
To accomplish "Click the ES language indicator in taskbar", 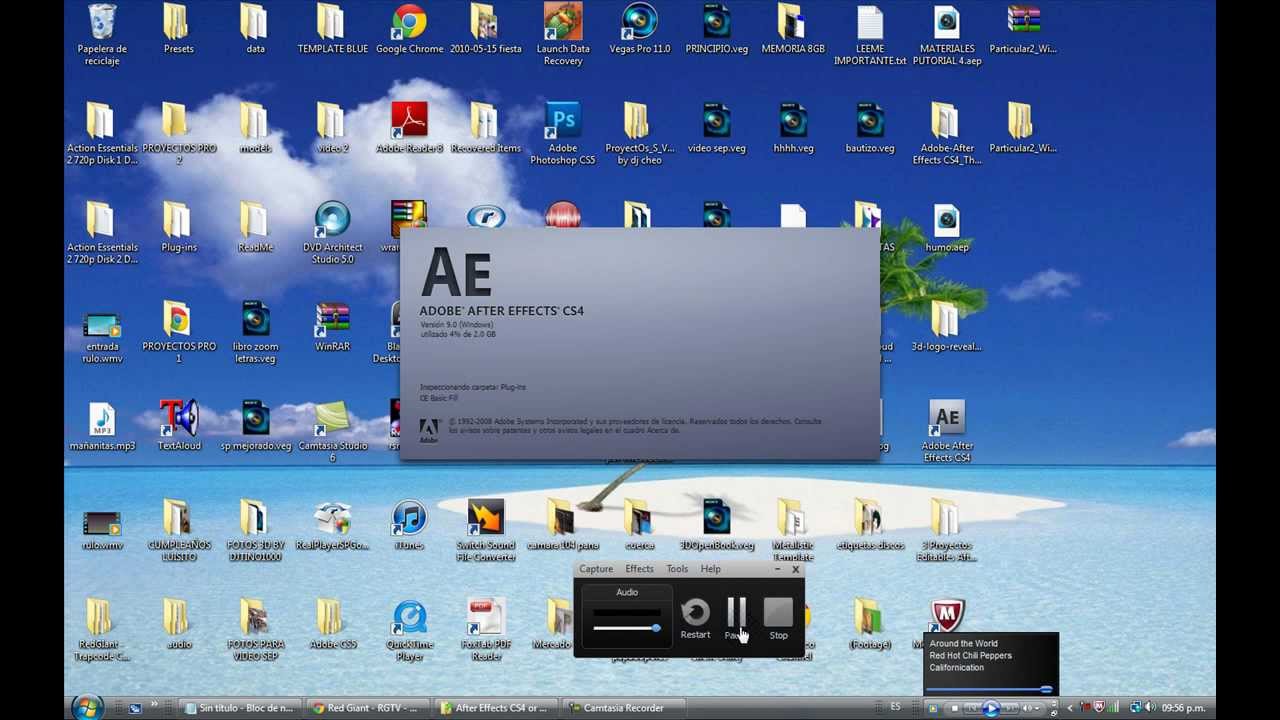I will coord(895,707).
